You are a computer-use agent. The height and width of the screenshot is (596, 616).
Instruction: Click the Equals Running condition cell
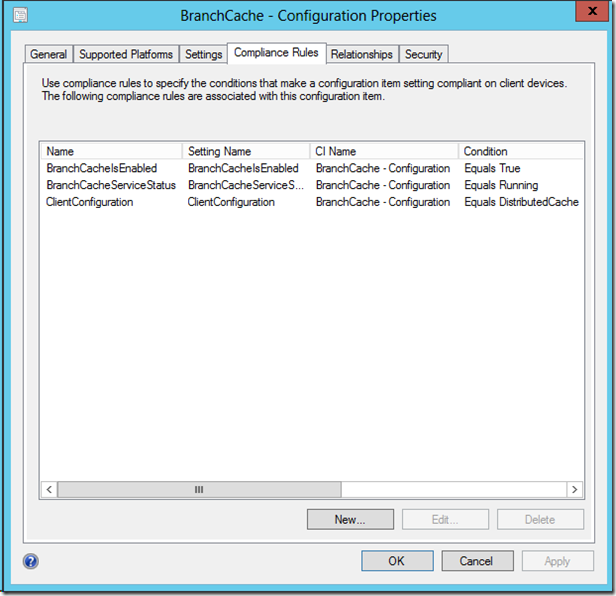[501, 185]
